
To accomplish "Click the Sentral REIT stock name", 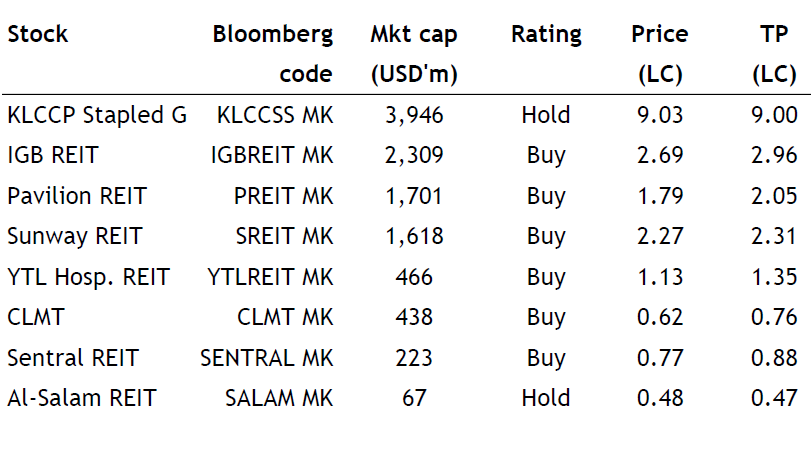I will [73, 358].
